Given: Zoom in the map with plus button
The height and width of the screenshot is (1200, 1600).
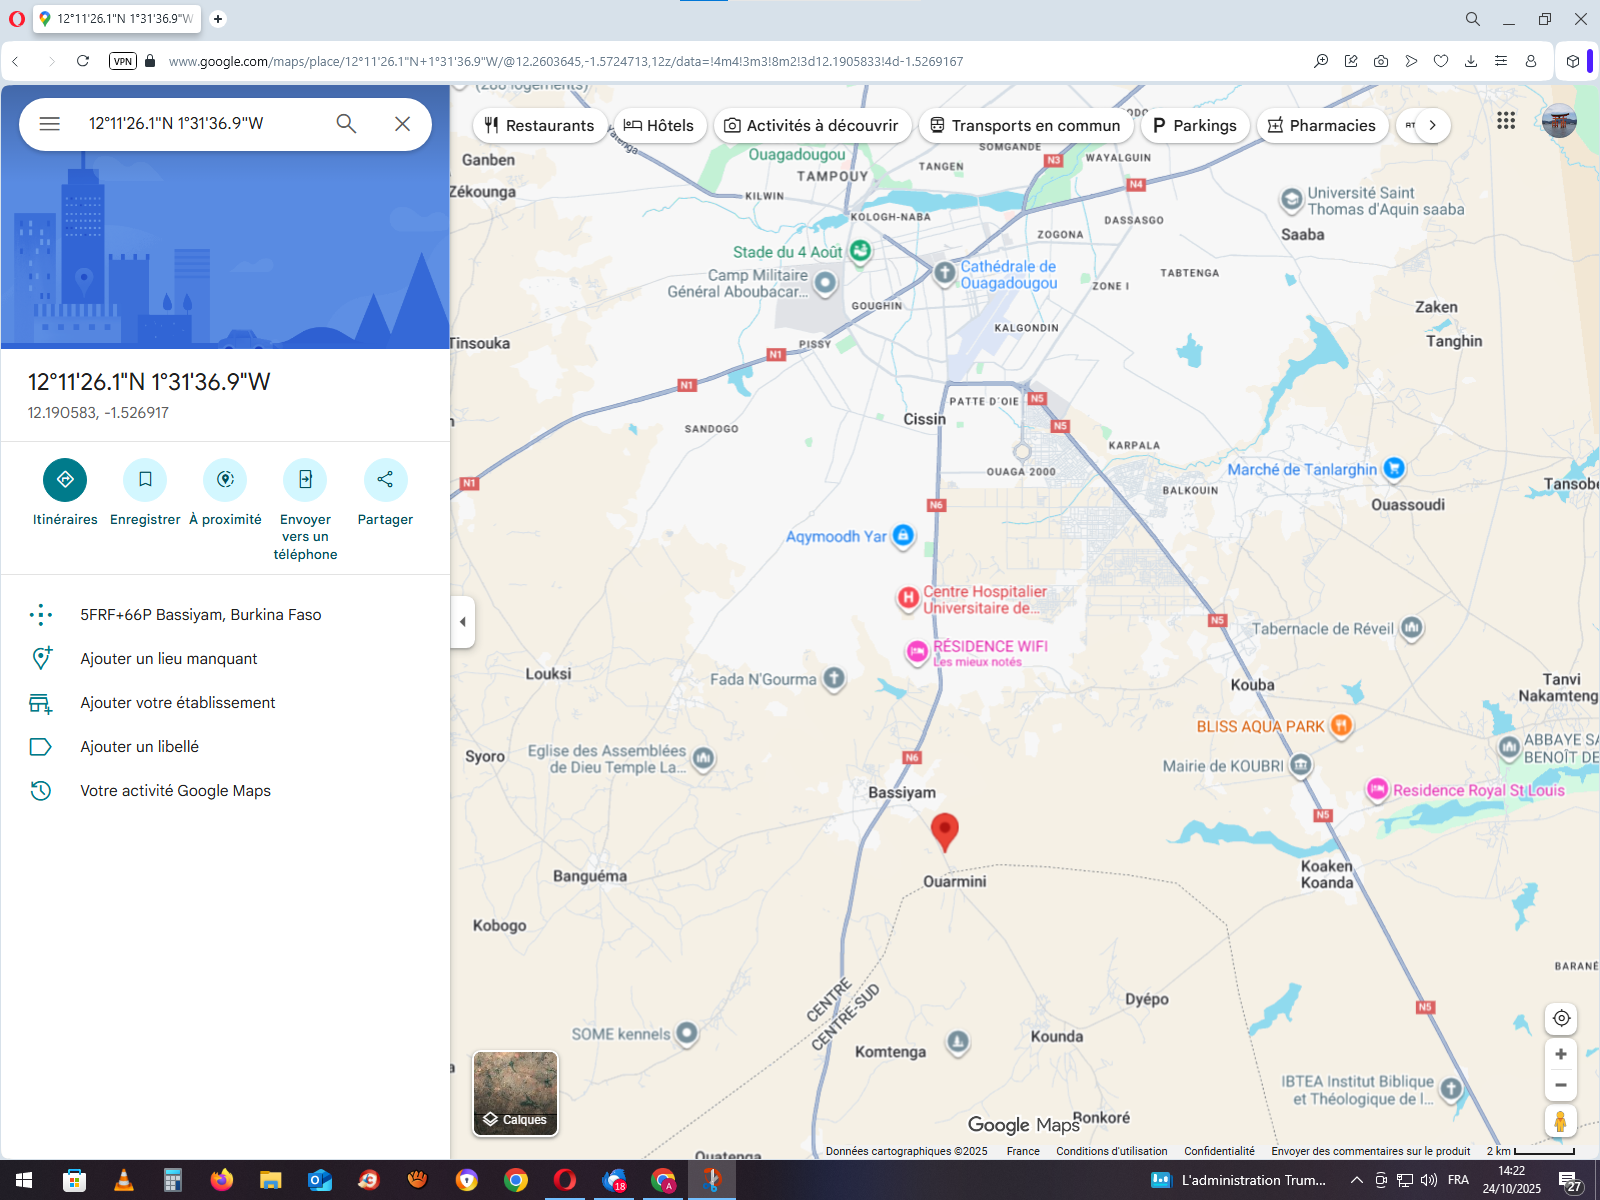Looking at the screenshot, I should [x=1560, y=1054].
